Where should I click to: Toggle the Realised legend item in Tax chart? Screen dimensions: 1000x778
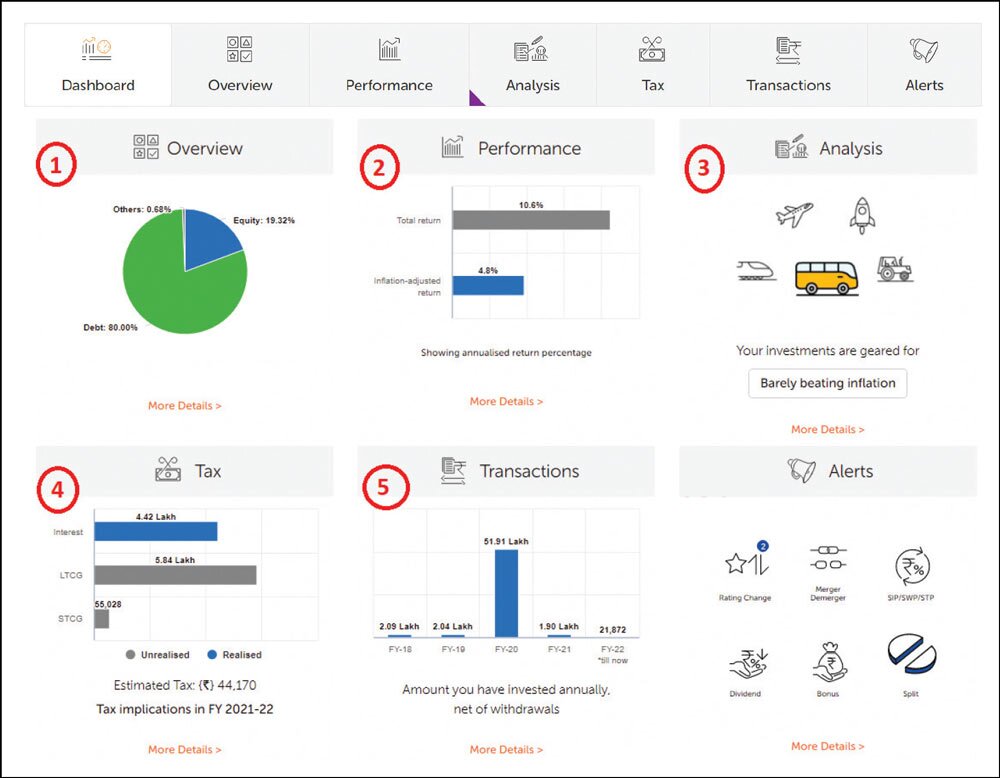(x=234, y=655)
